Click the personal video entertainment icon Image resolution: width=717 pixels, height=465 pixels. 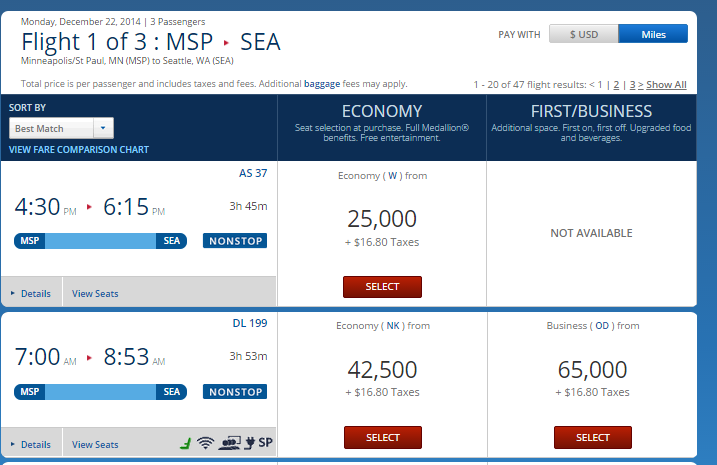(x=230, y=443)
